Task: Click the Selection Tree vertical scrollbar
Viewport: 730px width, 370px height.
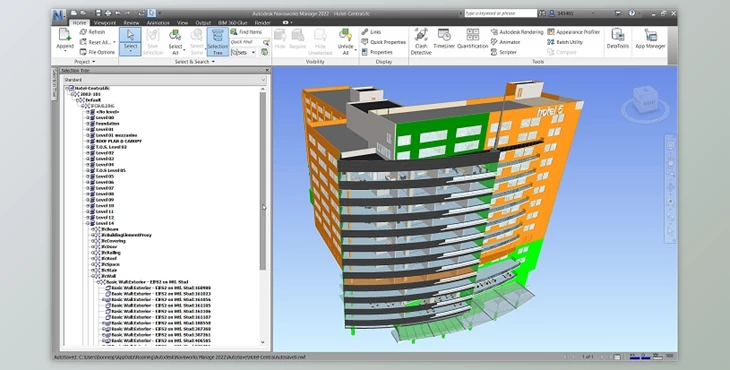Action: [263, 182]
